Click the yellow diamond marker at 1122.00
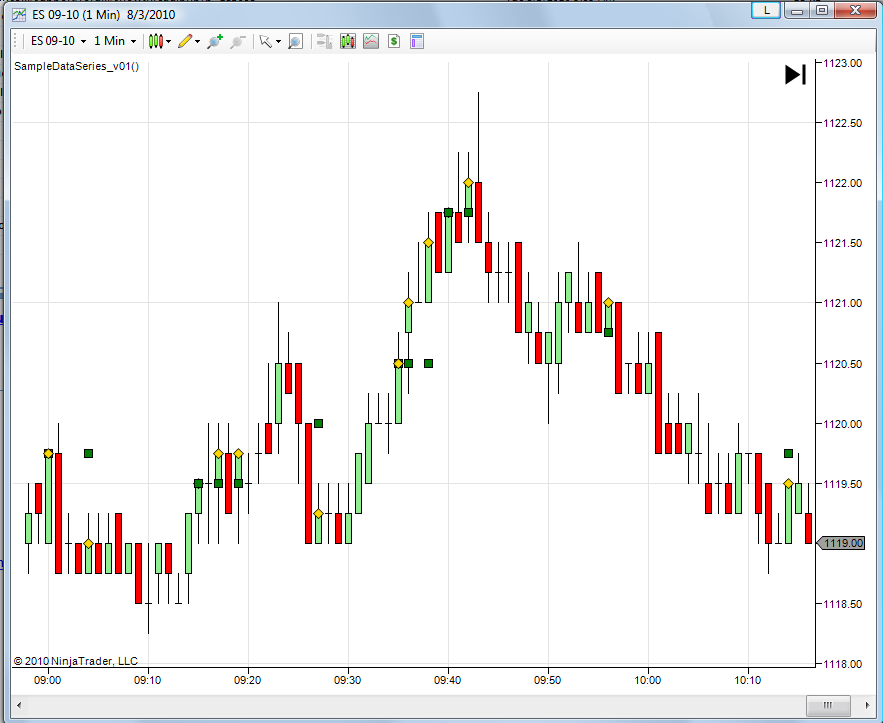 click(x=469, y=182)
